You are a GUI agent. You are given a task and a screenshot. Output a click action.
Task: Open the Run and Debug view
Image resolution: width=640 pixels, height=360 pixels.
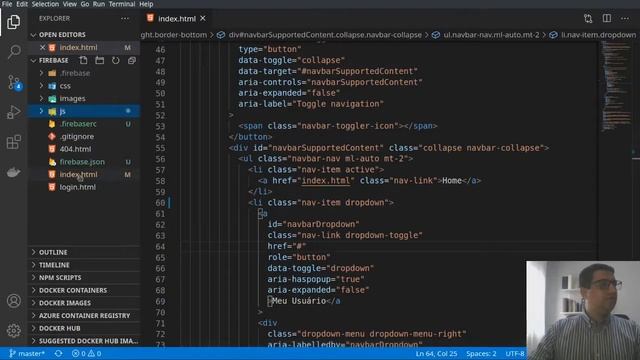point(13,112)
